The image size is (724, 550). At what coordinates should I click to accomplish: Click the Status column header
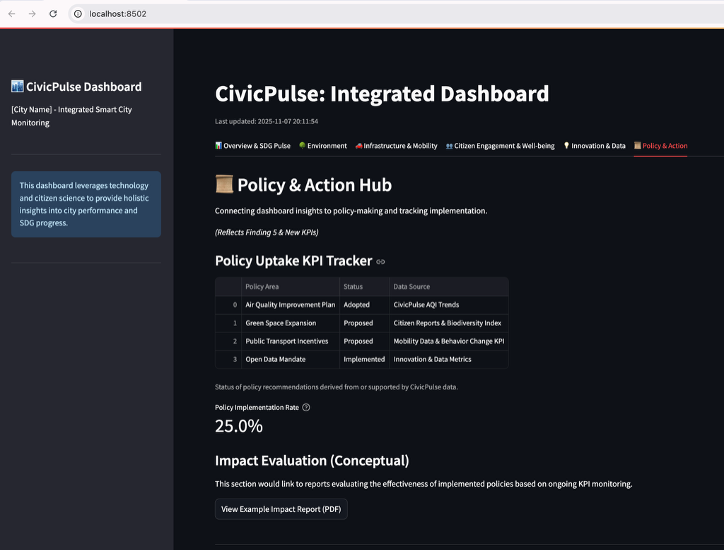point(353,286)
